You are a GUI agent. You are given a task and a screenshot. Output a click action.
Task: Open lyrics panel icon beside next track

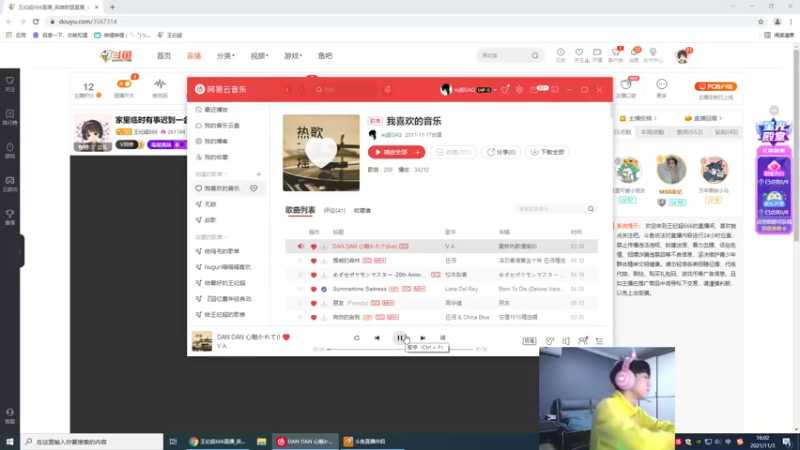pos(442,338)
